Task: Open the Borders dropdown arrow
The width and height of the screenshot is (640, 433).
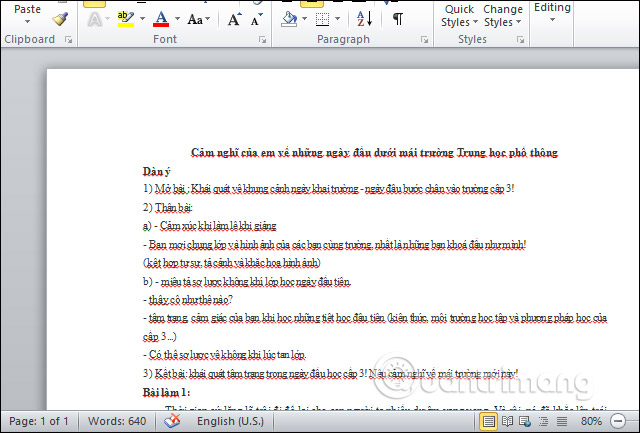Action: pos(337,18)
